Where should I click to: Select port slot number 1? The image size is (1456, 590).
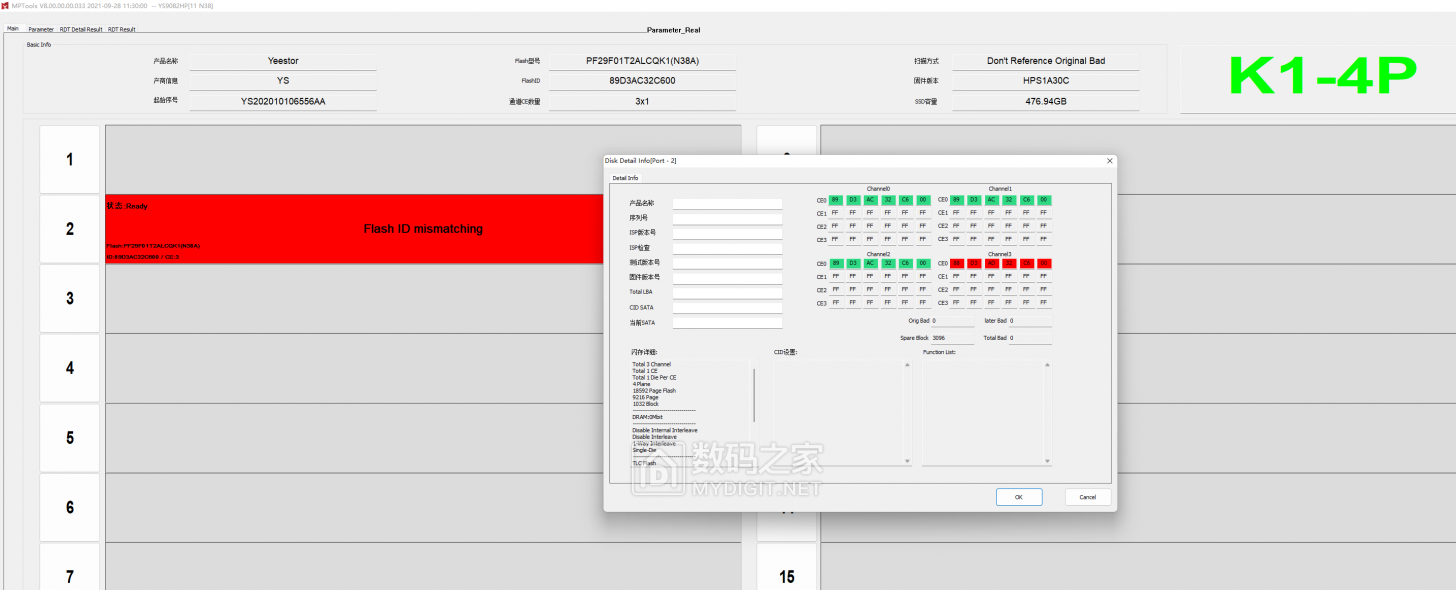[x=69, y=159]
